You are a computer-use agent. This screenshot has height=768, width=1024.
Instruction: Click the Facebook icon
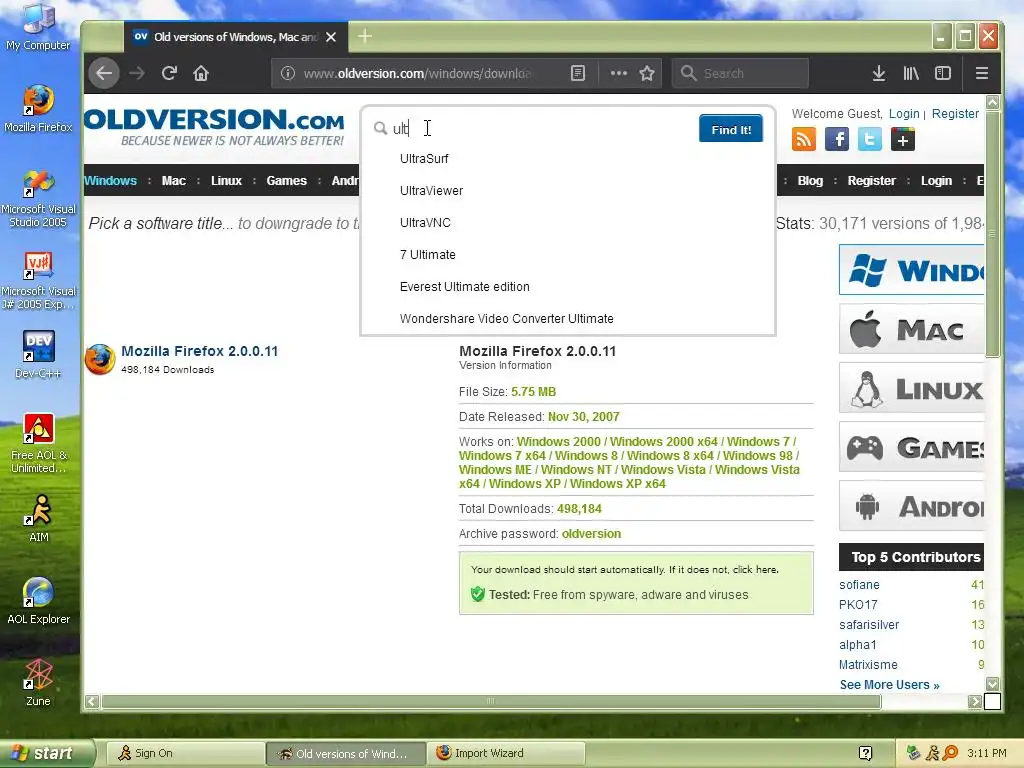click(837, 139)
